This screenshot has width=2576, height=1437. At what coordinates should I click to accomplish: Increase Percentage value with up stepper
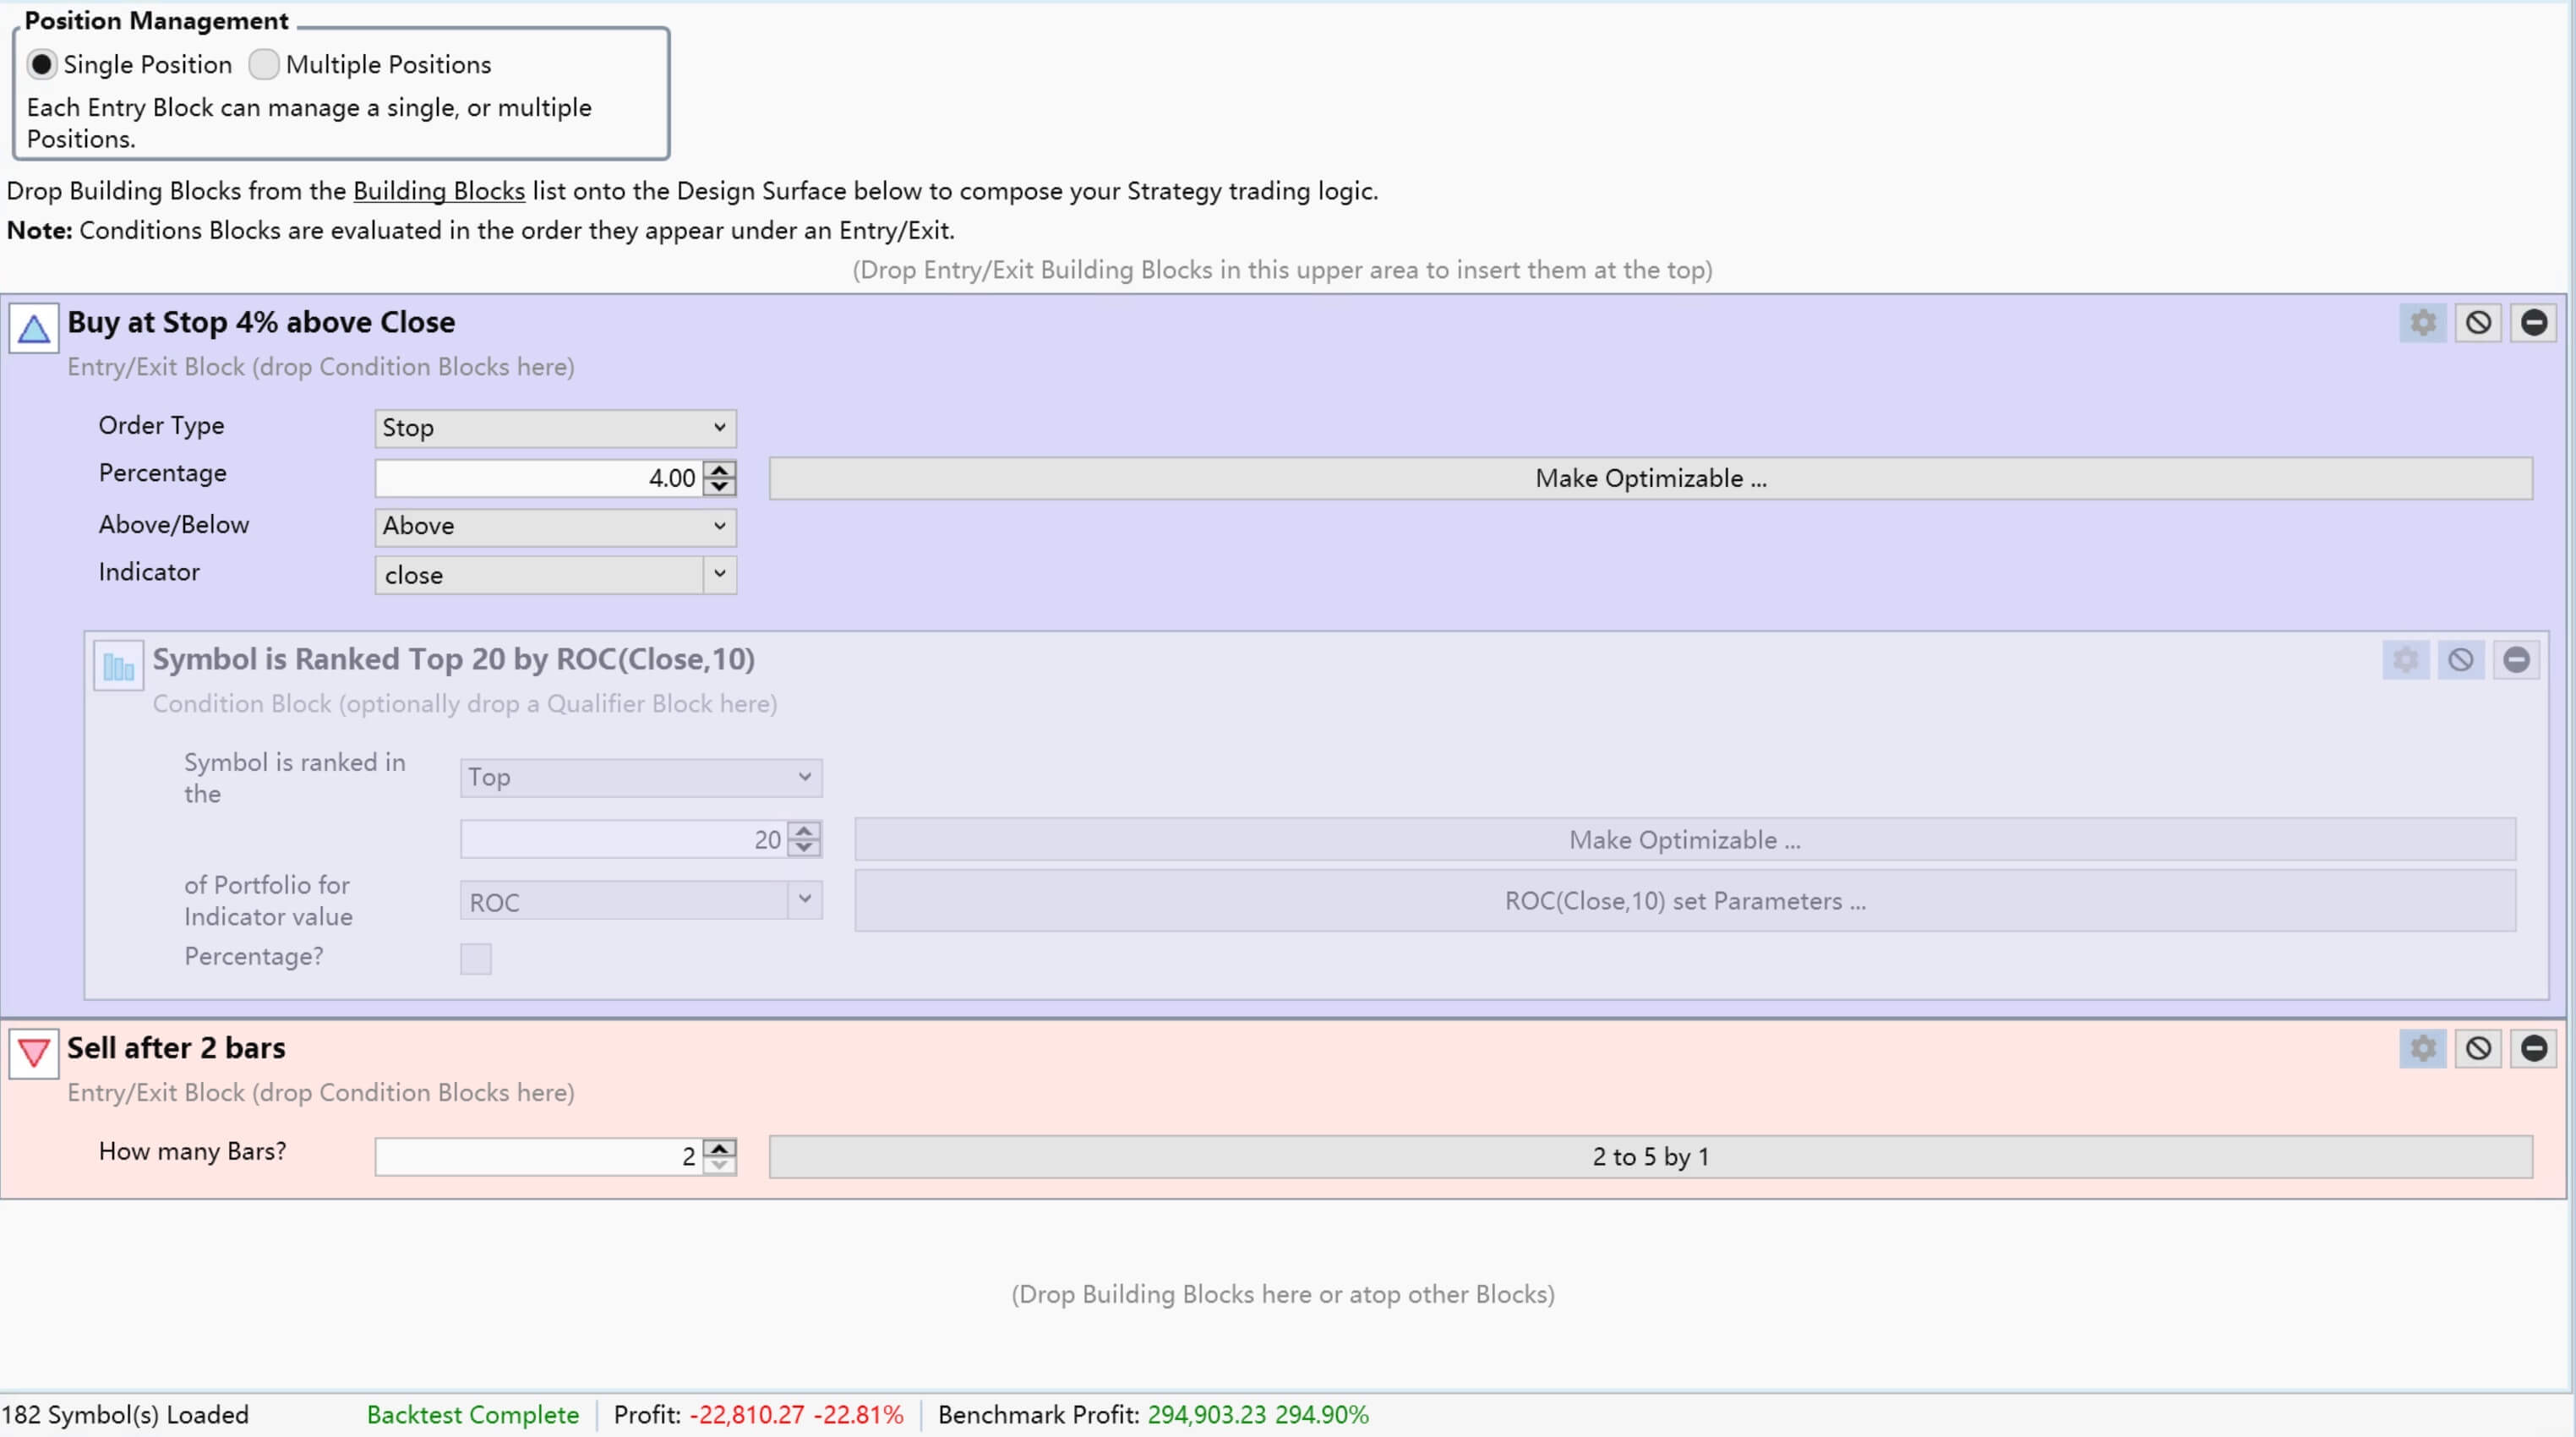click(719, 469)
